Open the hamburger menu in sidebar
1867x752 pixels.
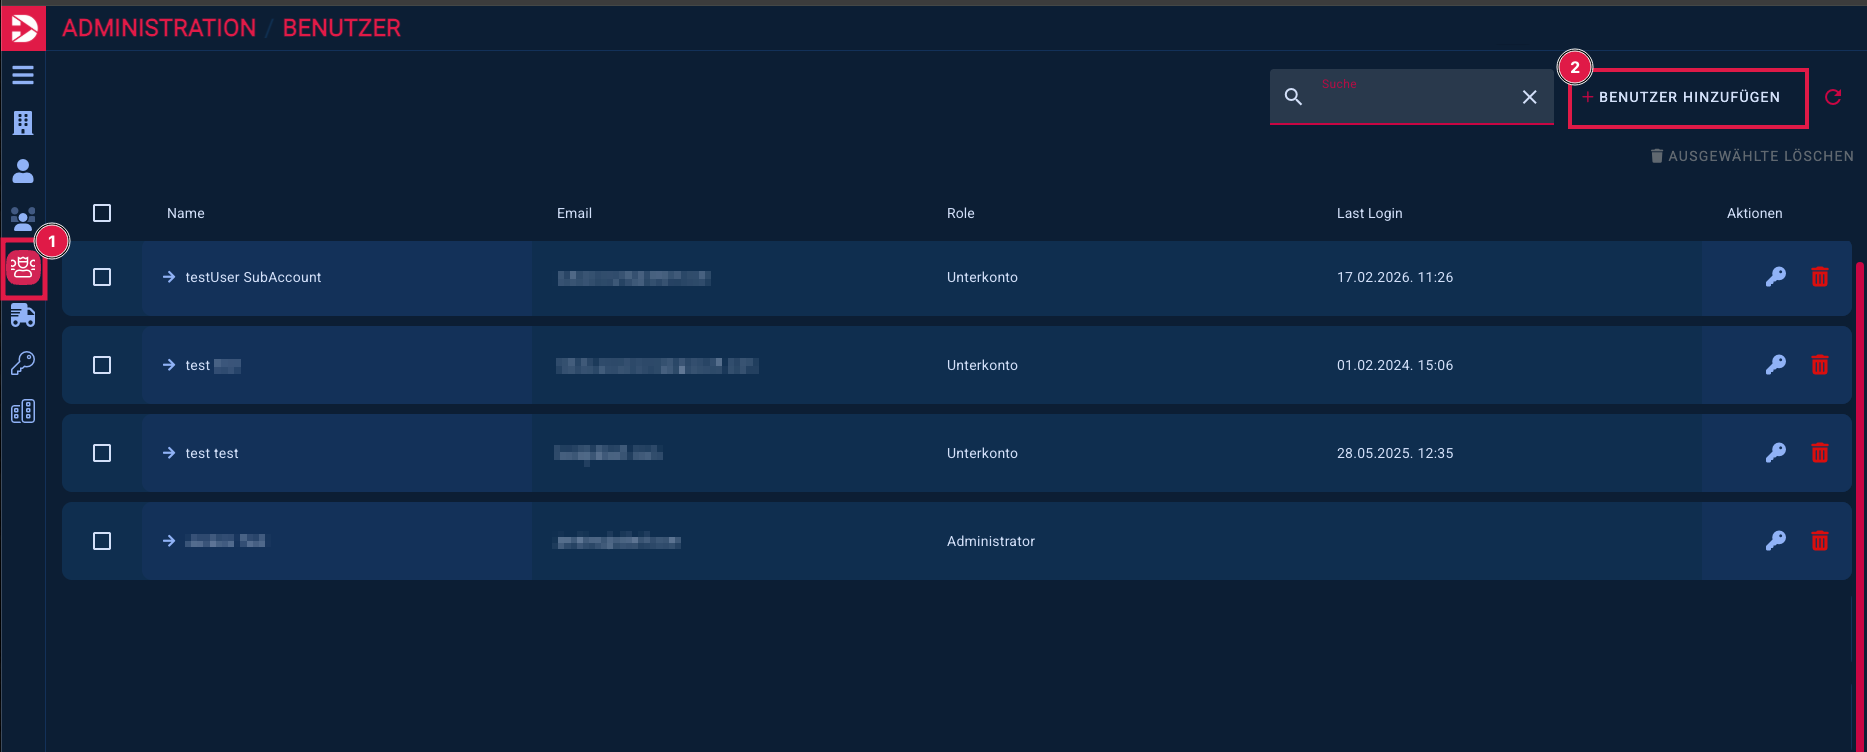pyautogui.click(x=23, y=75)
